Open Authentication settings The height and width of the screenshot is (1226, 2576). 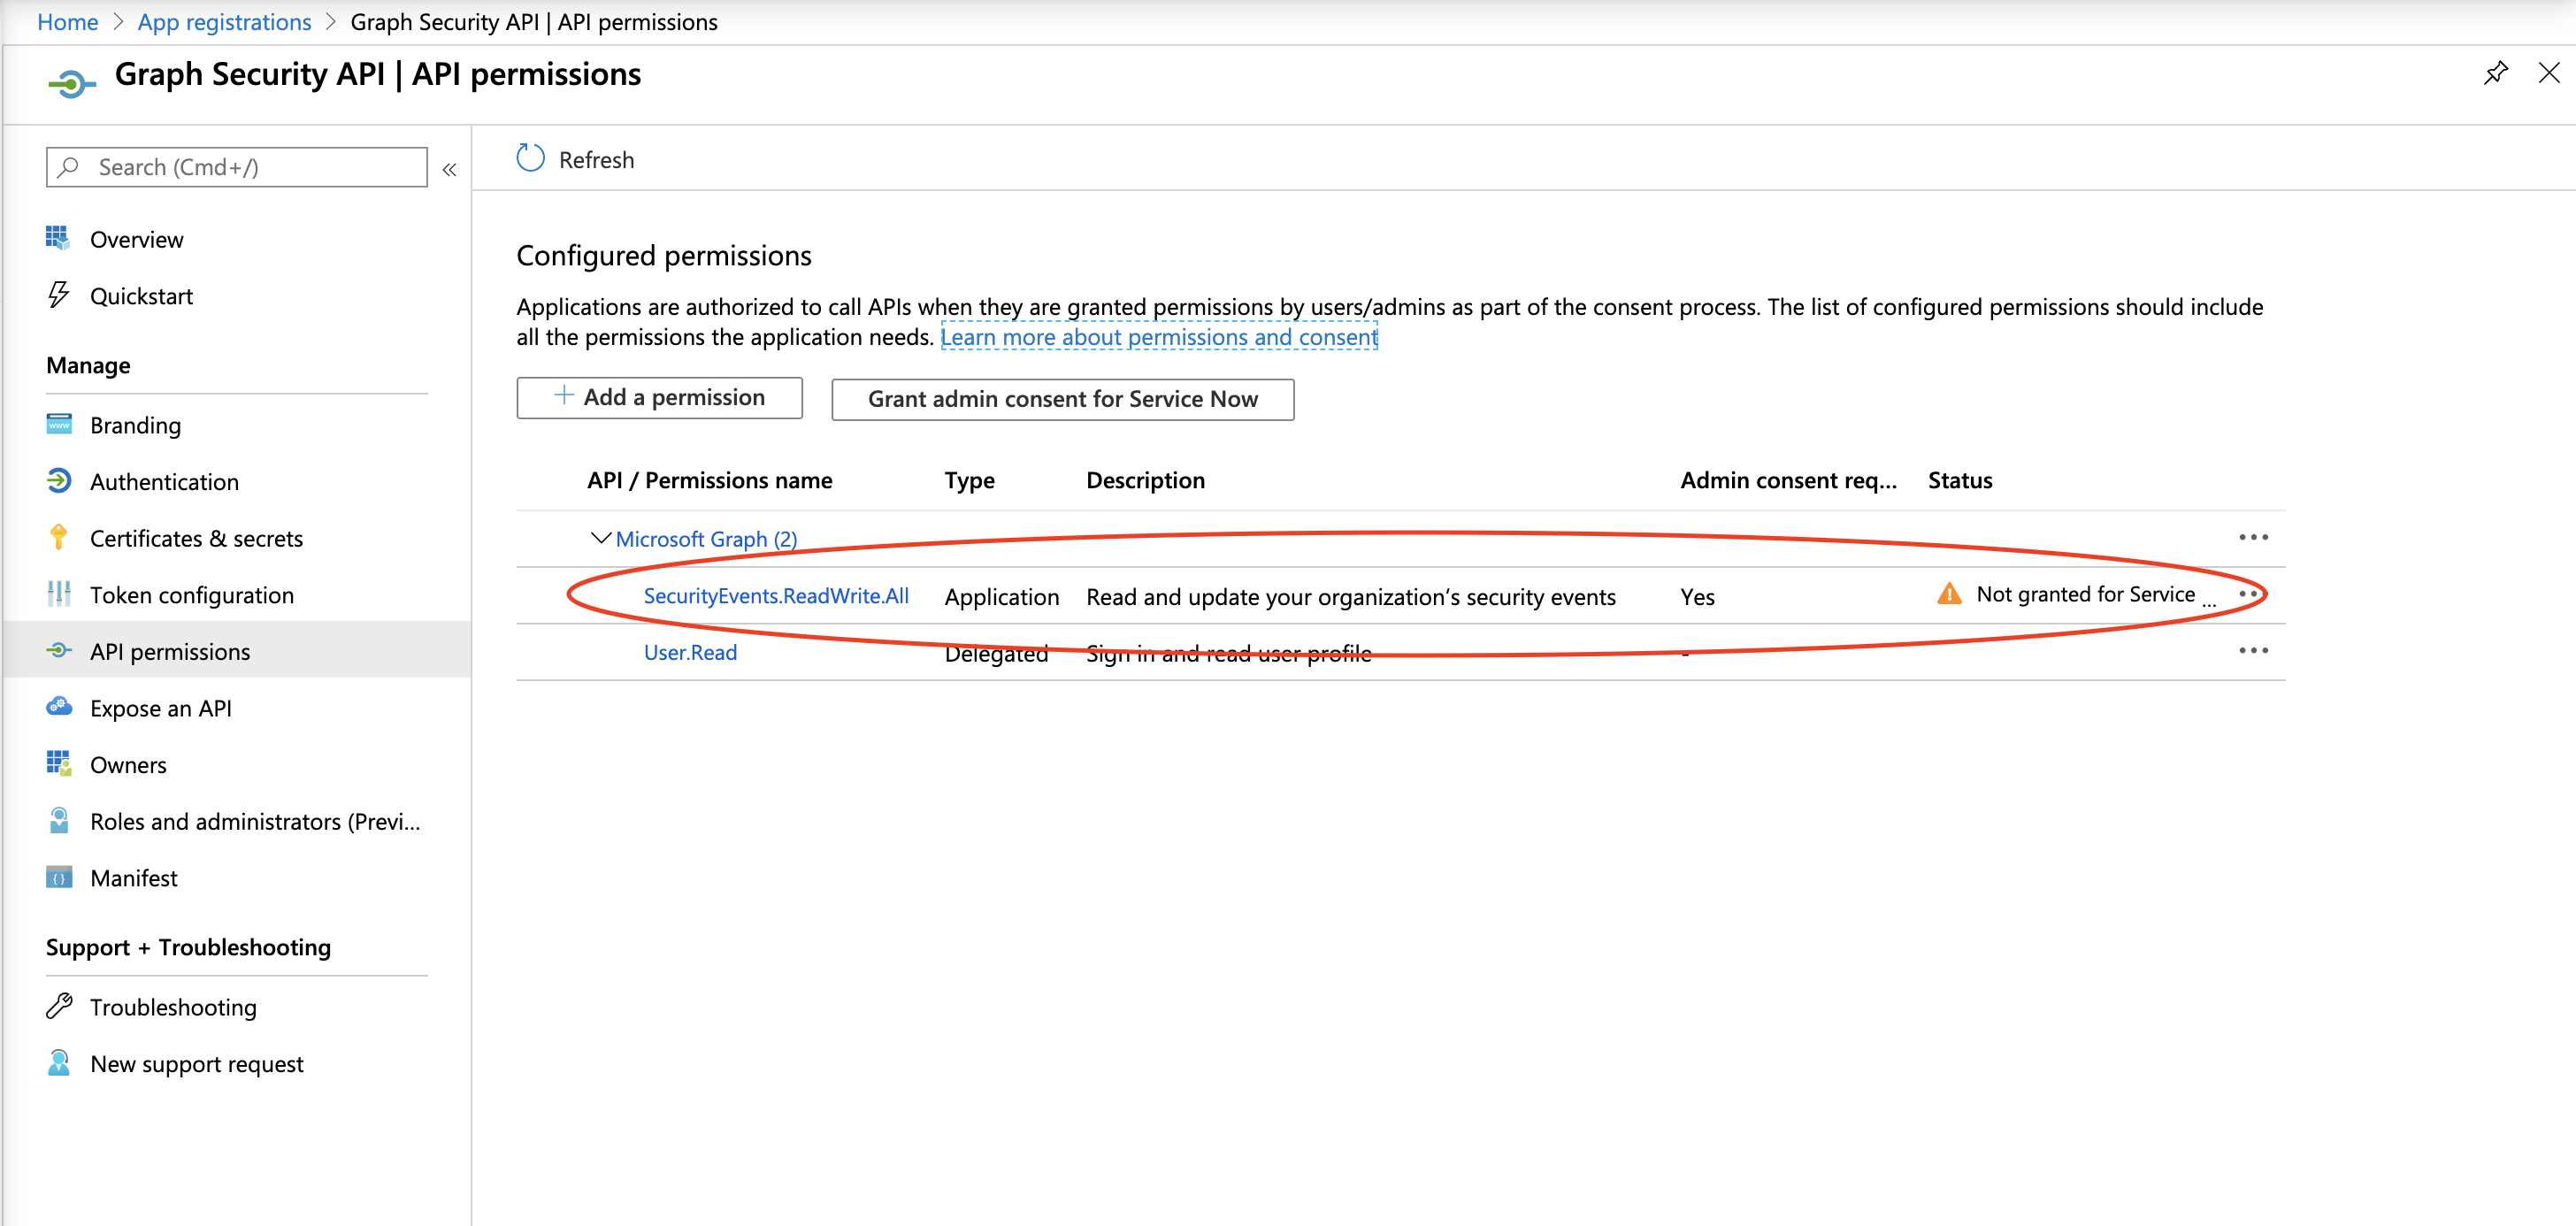pyautogui.click(x=165, y=481)
